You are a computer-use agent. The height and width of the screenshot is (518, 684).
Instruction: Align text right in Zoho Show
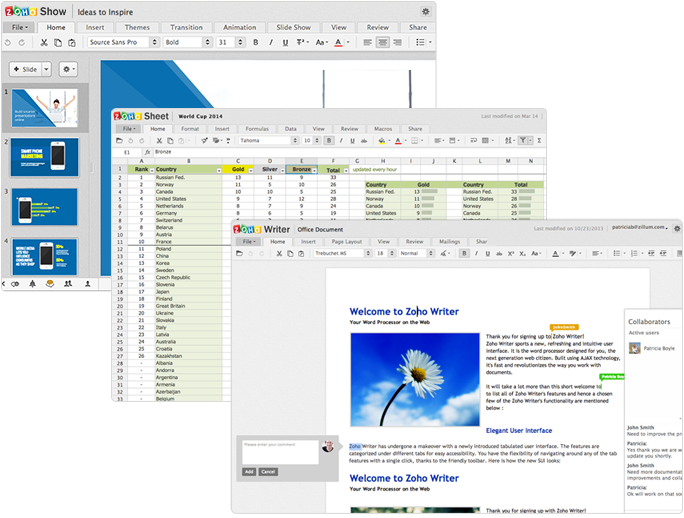tap(397, 42)
